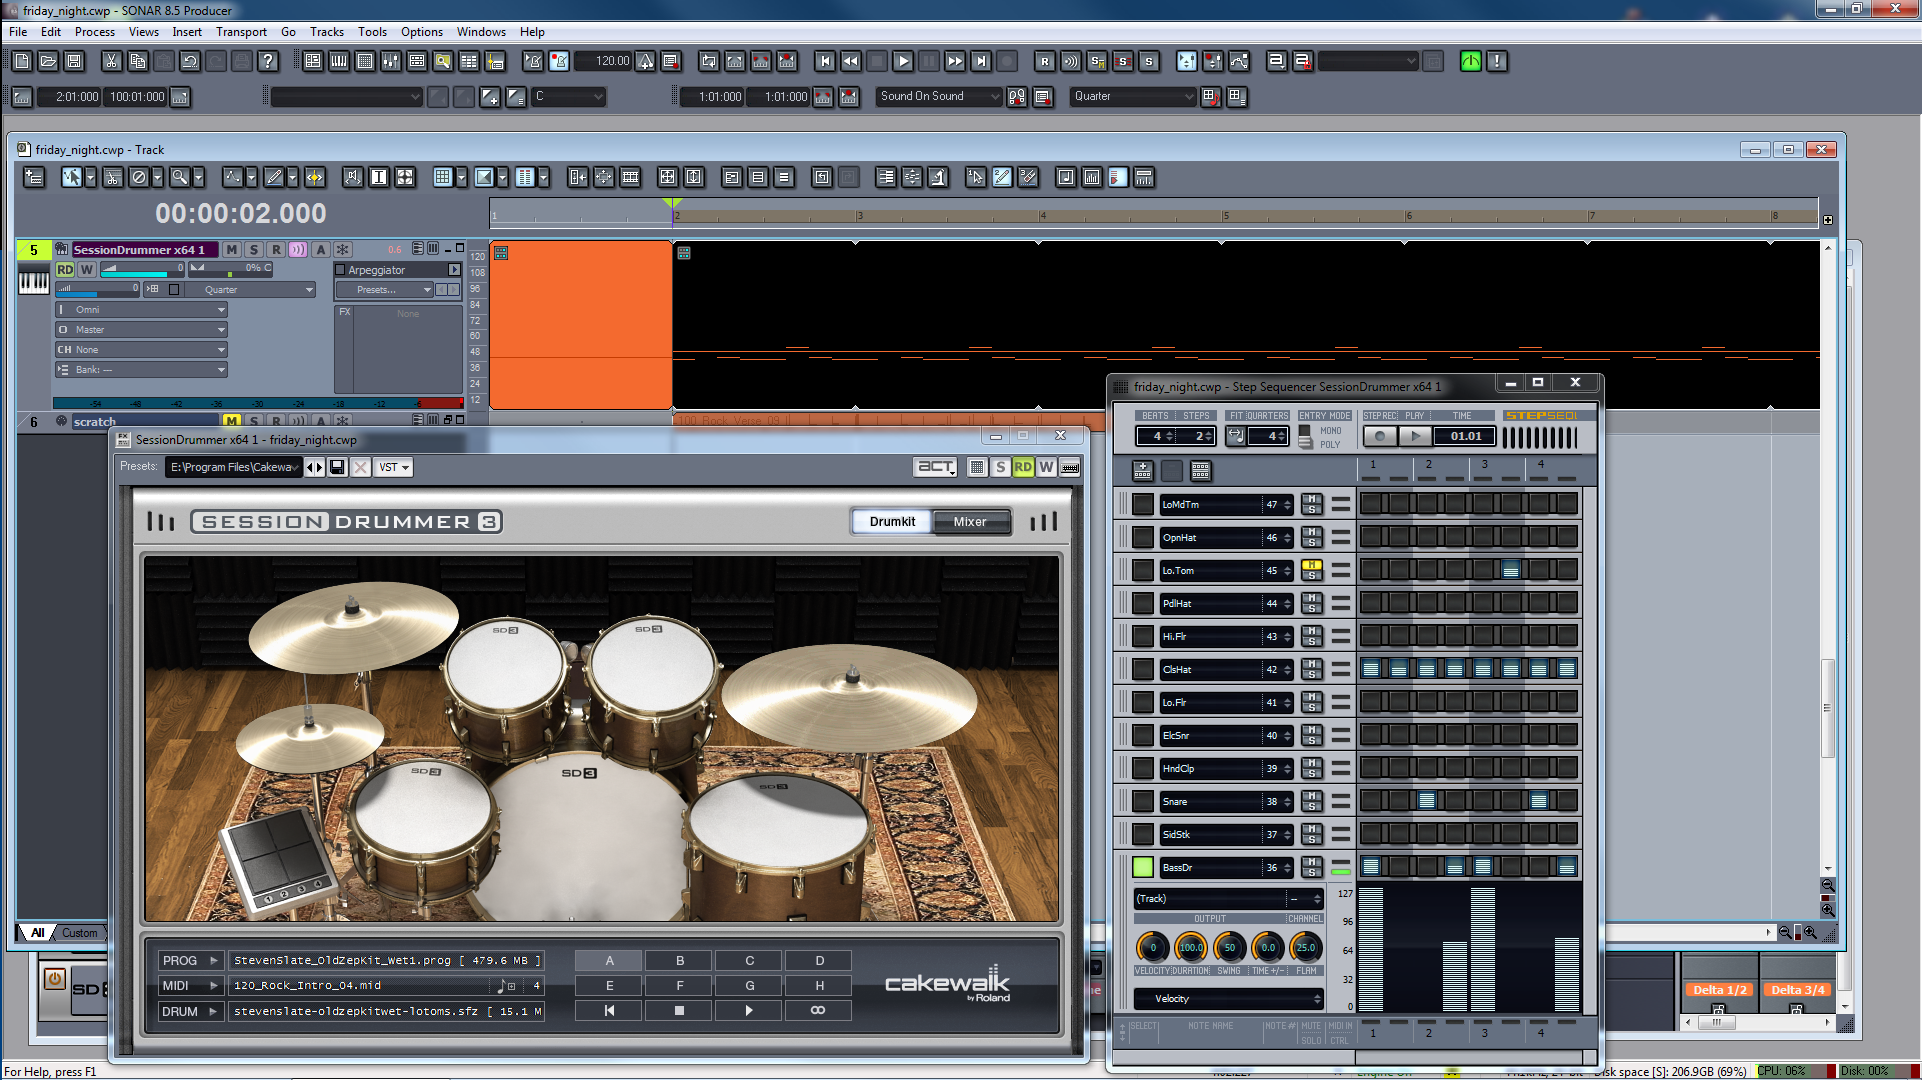Click the Arm R icon in main toolbar

click(1045, 61)
